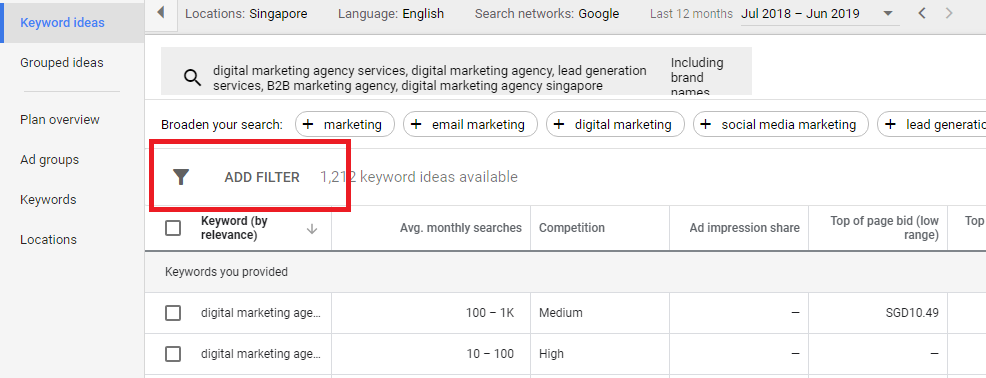Click the search magnifier icon
The image size is (986, 378).
point(192,78)
